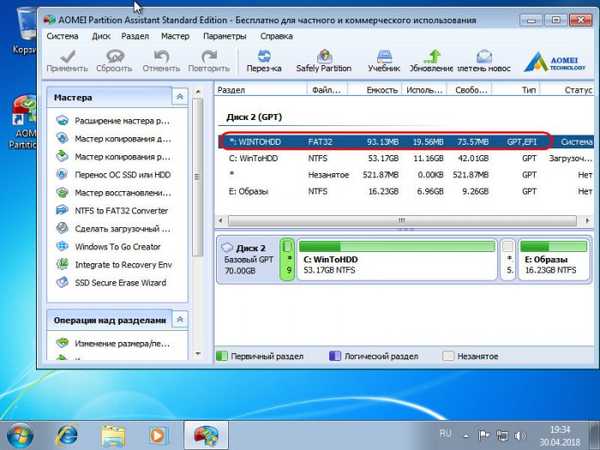Open Integrate to Recovery Env wizard
Screen dimensions: 600x450
122,265
